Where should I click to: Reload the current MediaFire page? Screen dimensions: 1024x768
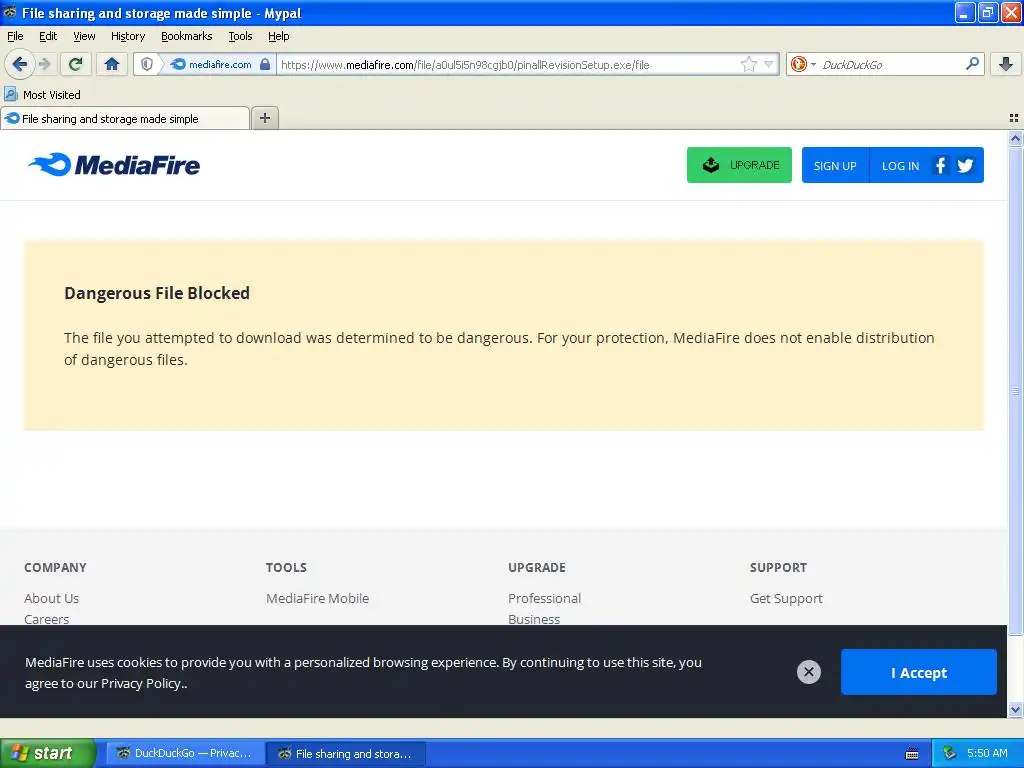click(x=76, y=64)
